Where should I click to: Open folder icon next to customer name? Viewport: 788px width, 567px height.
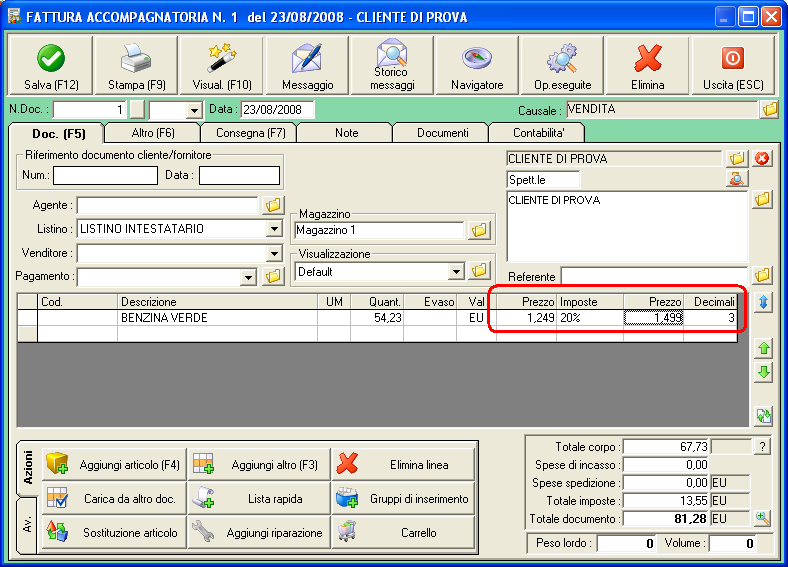click(x=737, y=158)
